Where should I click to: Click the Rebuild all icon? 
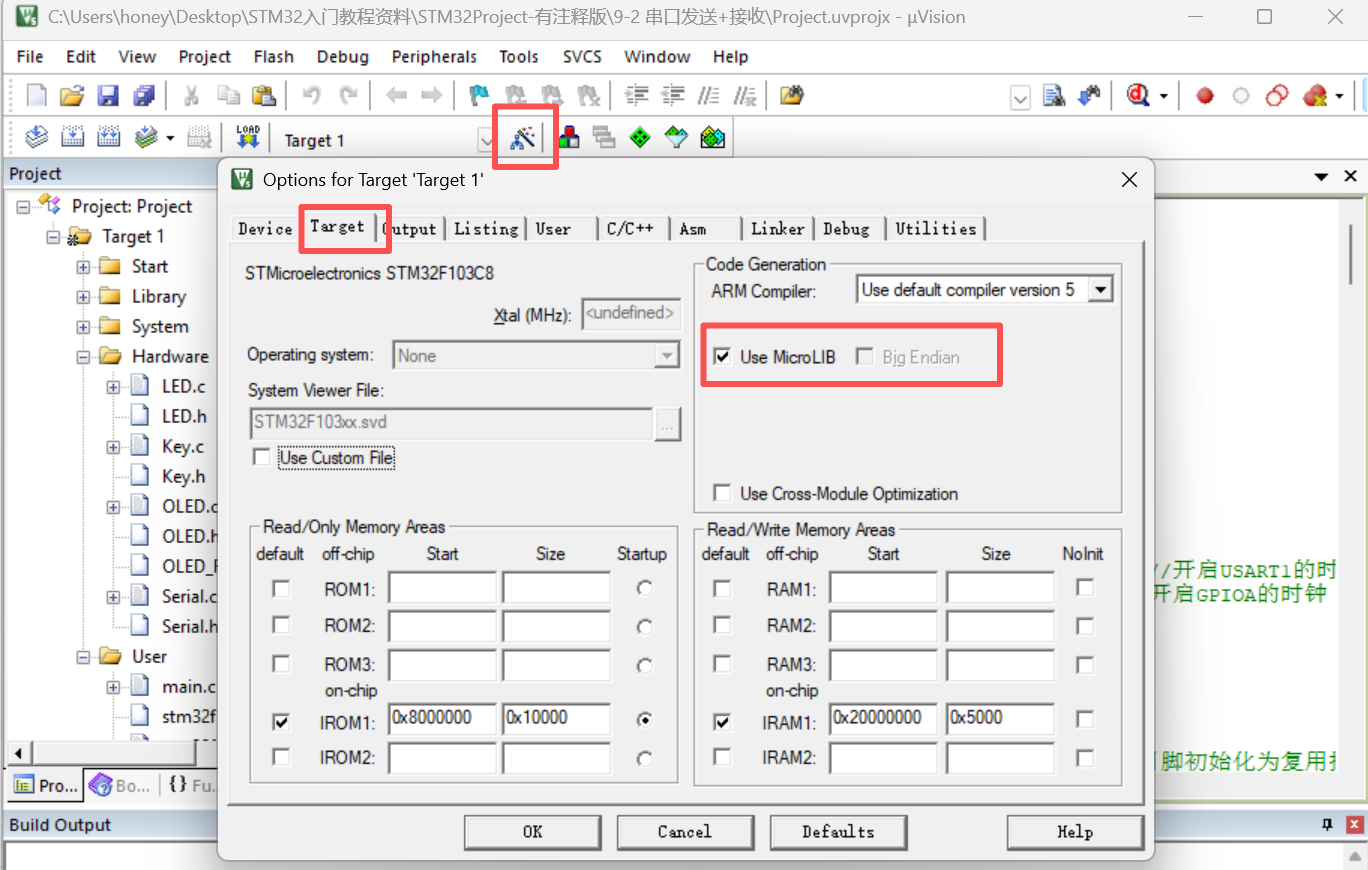[109, 137]
